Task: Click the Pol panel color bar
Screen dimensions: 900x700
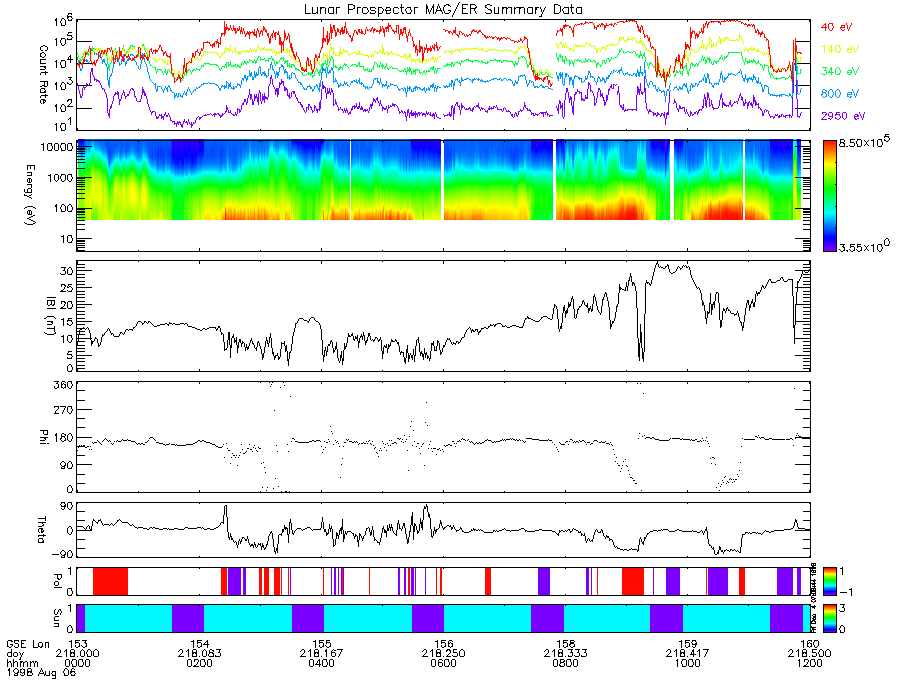Action: pos(829,581)
